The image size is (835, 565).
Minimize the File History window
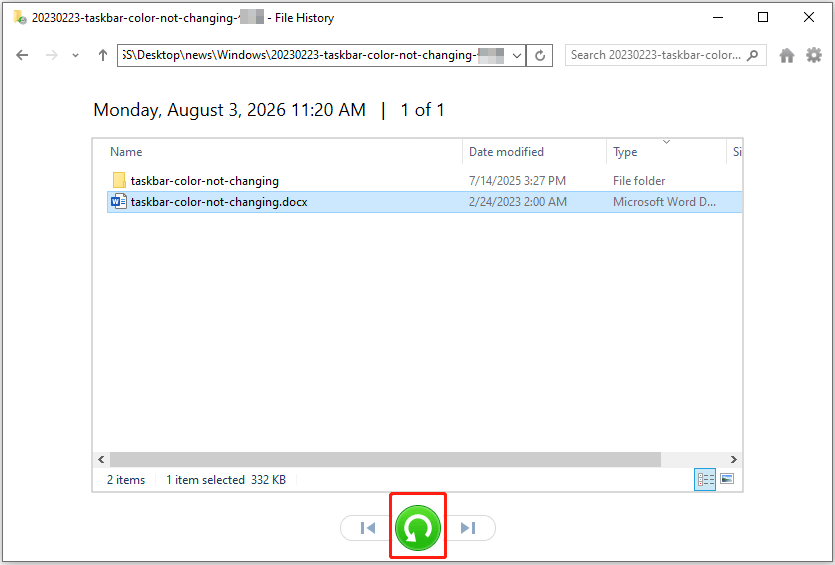718,17
